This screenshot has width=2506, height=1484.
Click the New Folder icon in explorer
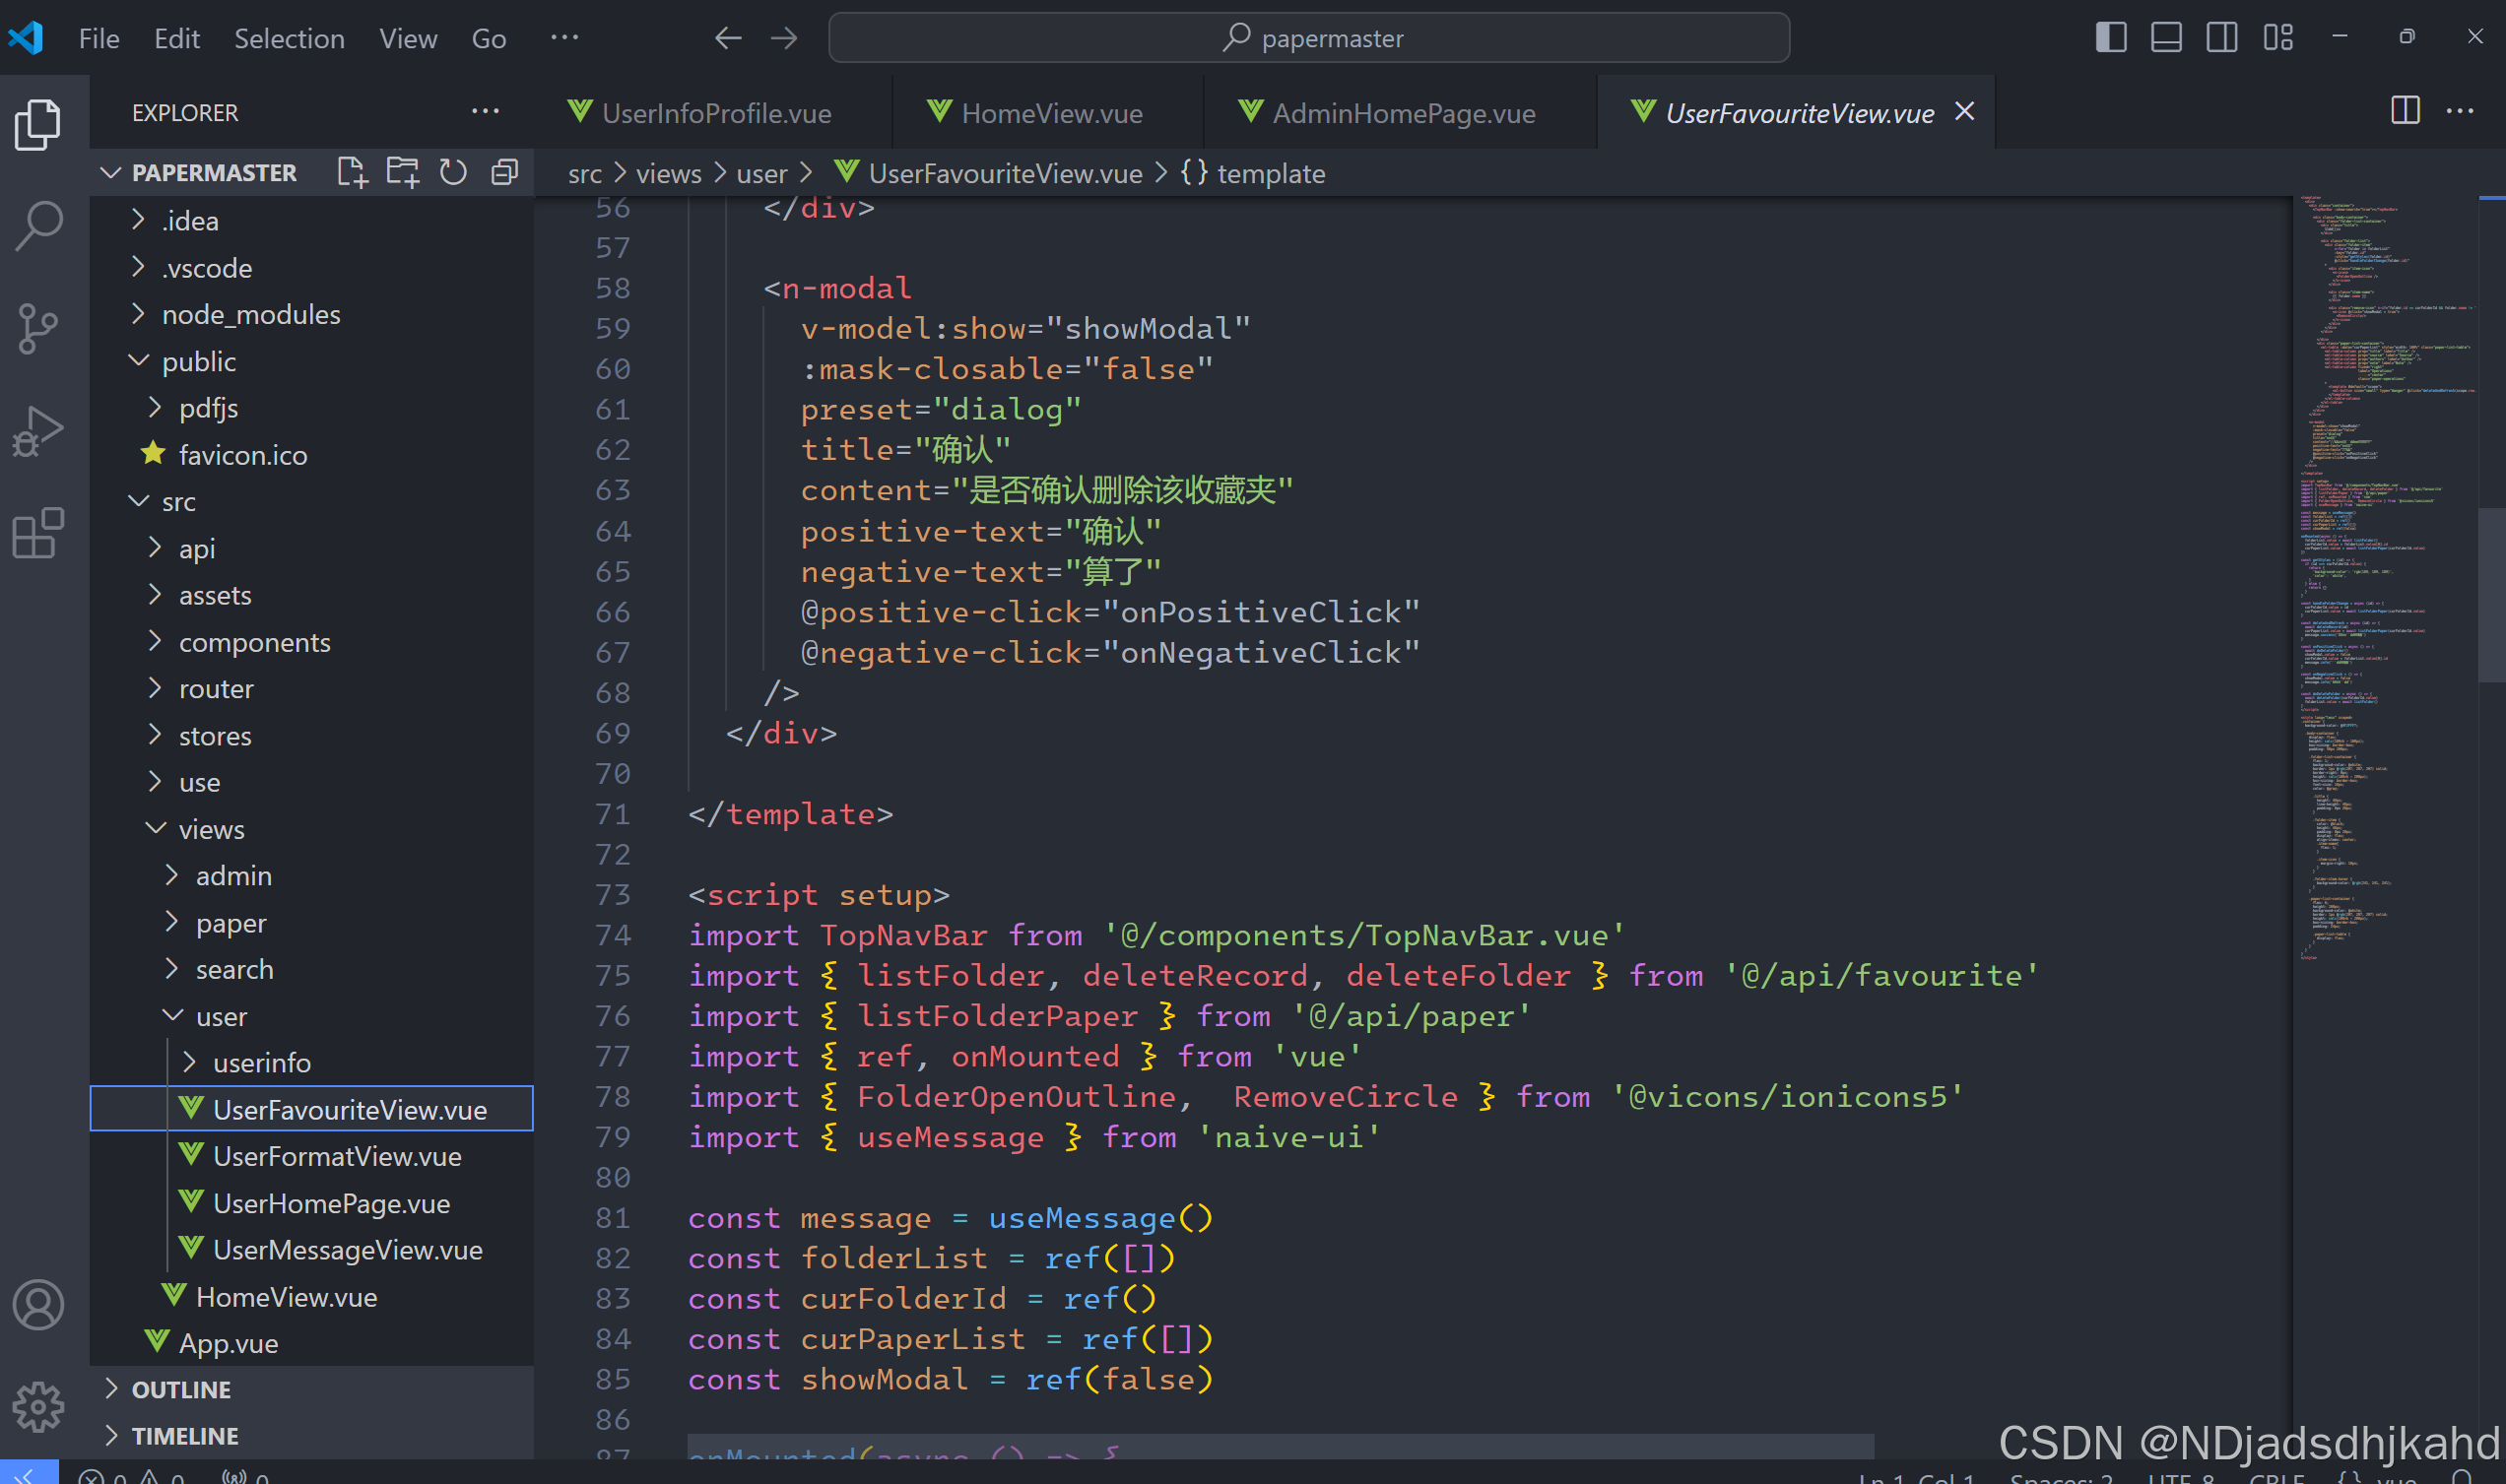[x=403, y=172]
